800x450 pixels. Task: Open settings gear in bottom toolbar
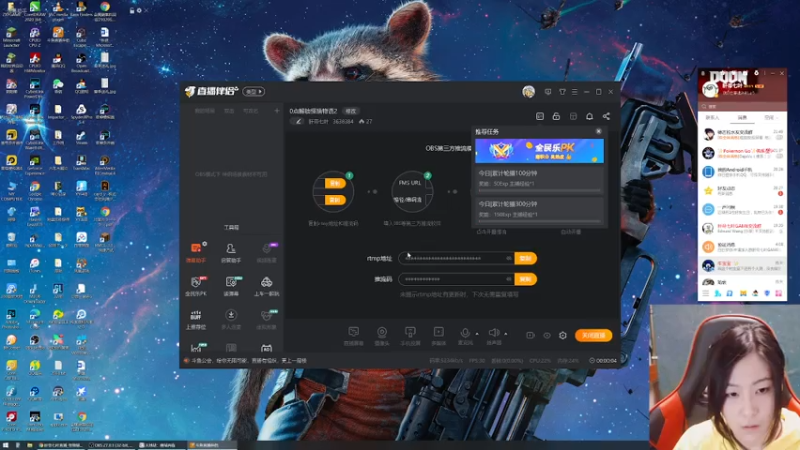(563, 335)
